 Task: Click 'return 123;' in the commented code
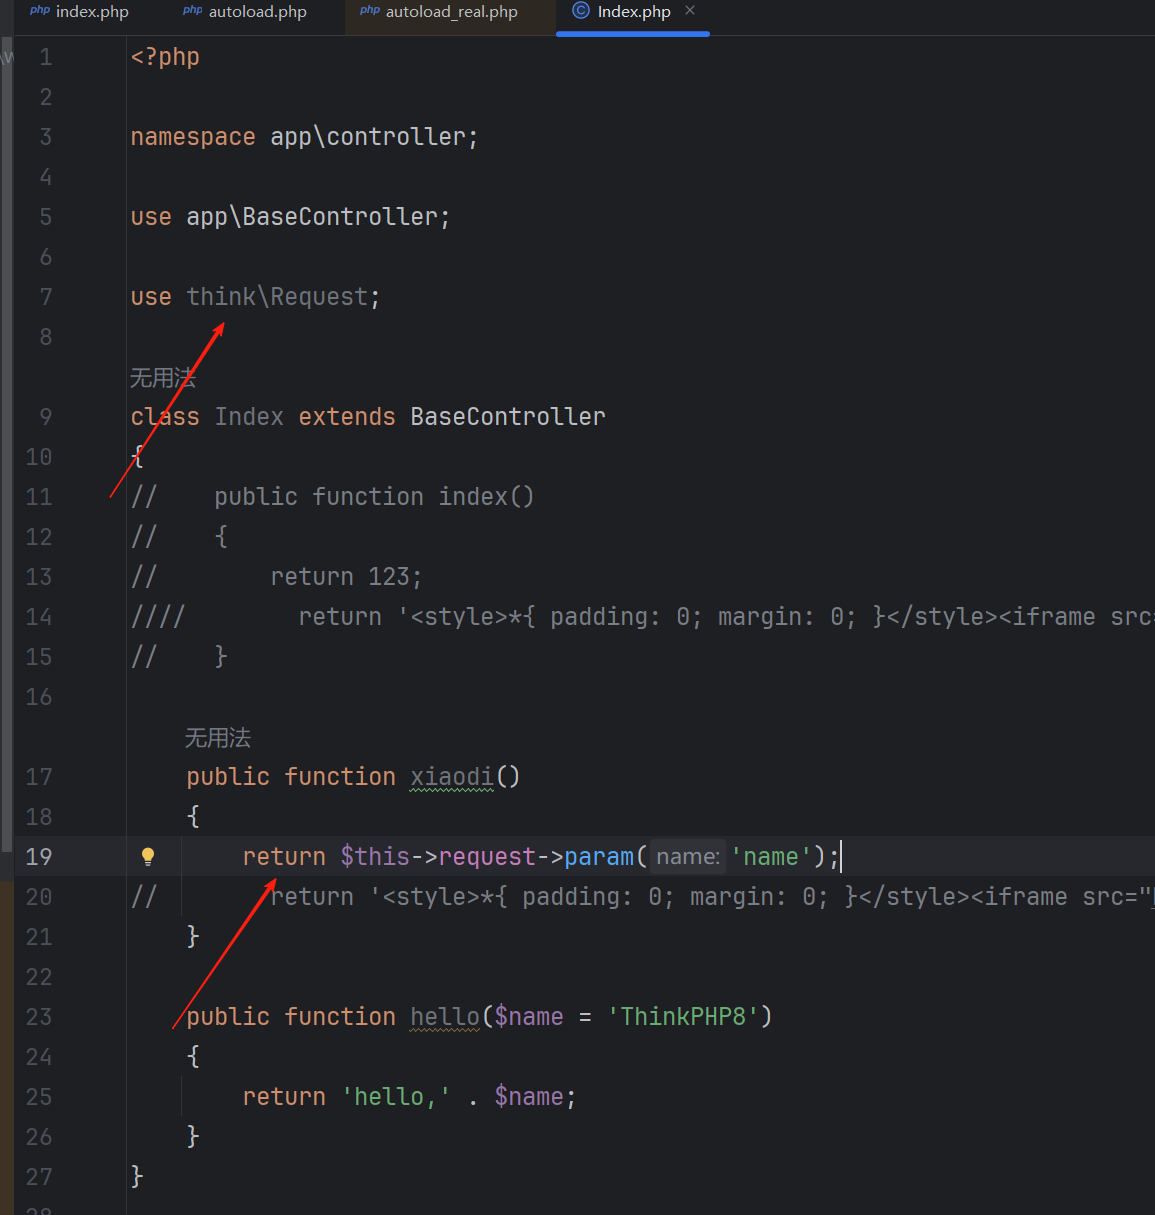tap(346, 577)
